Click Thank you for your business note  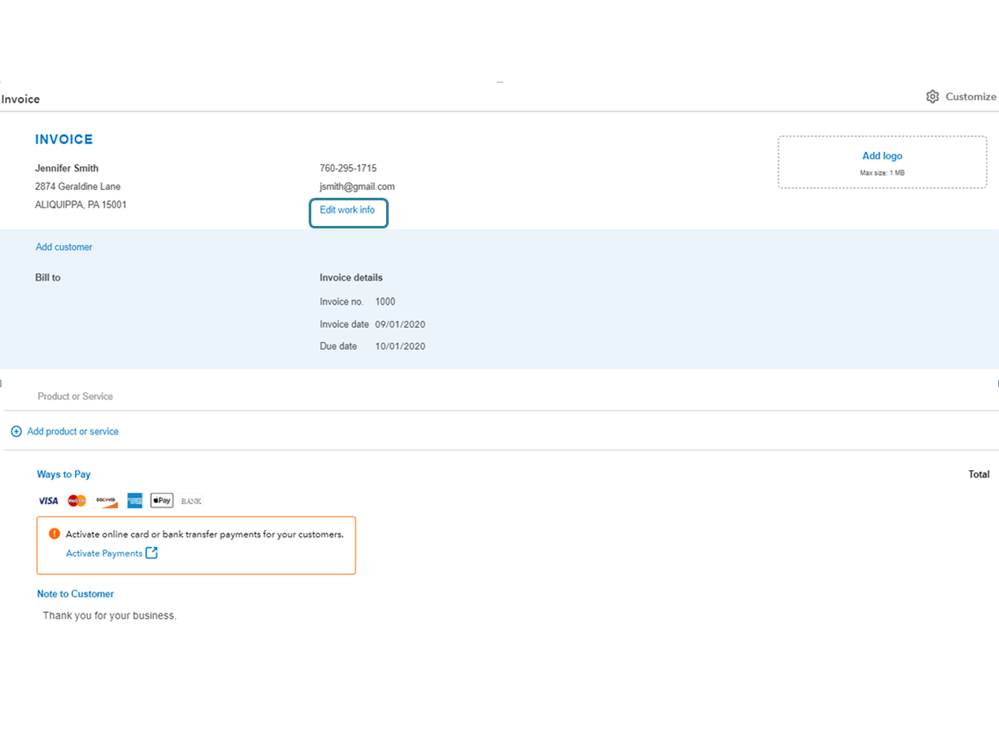110,616
